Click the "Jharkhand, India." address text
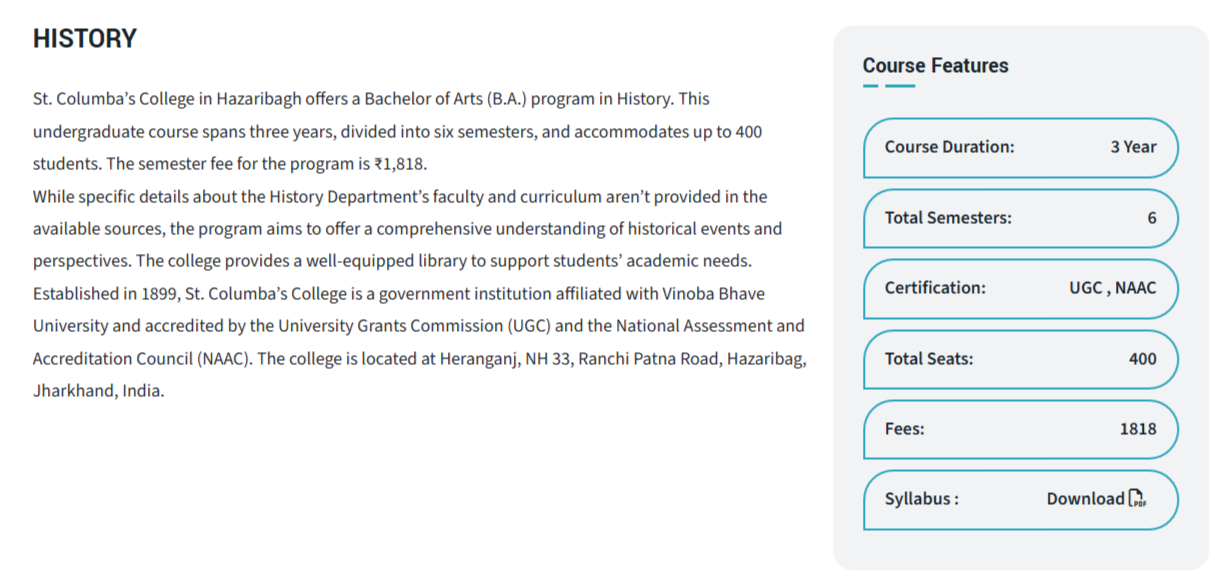The height and width of the screenshot is (576, 1215). 98,391
